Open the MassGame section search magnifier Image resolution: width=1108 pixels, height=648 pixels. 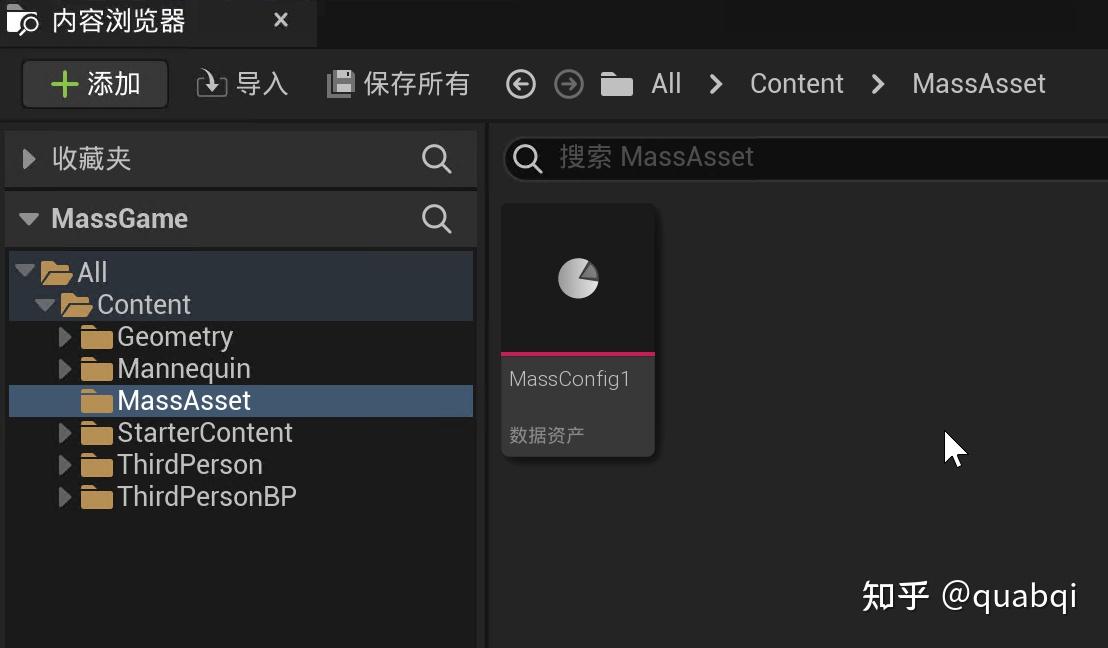pyautogui.click(x=436, y=219)
